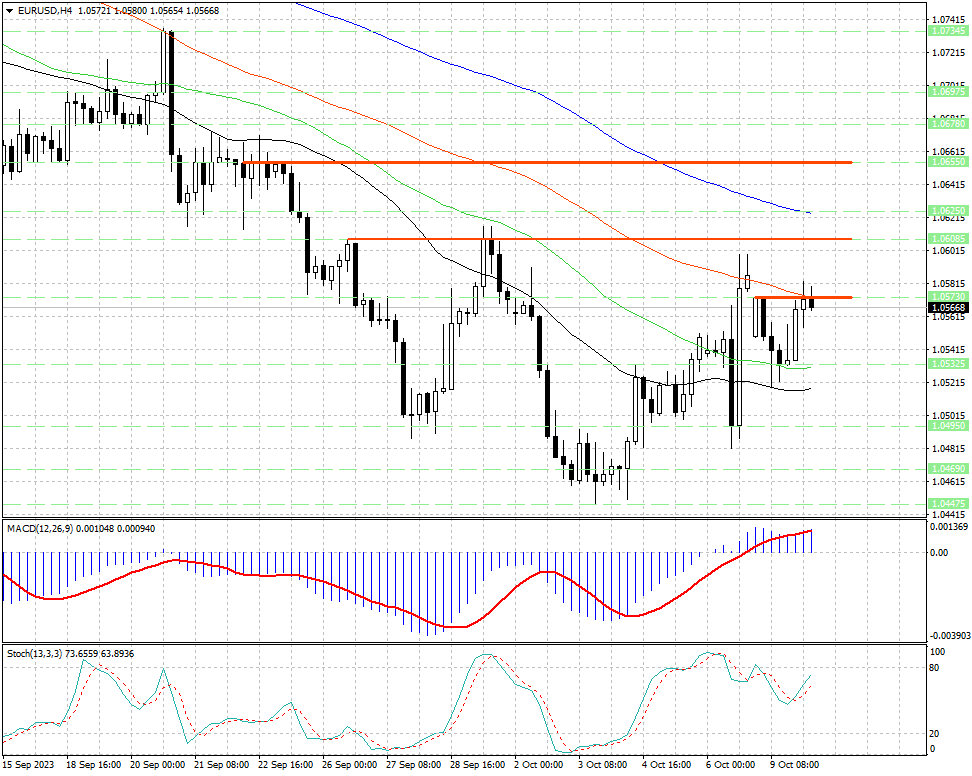
Task: Click price scale value 1.05215
Action: pos(948,382)
